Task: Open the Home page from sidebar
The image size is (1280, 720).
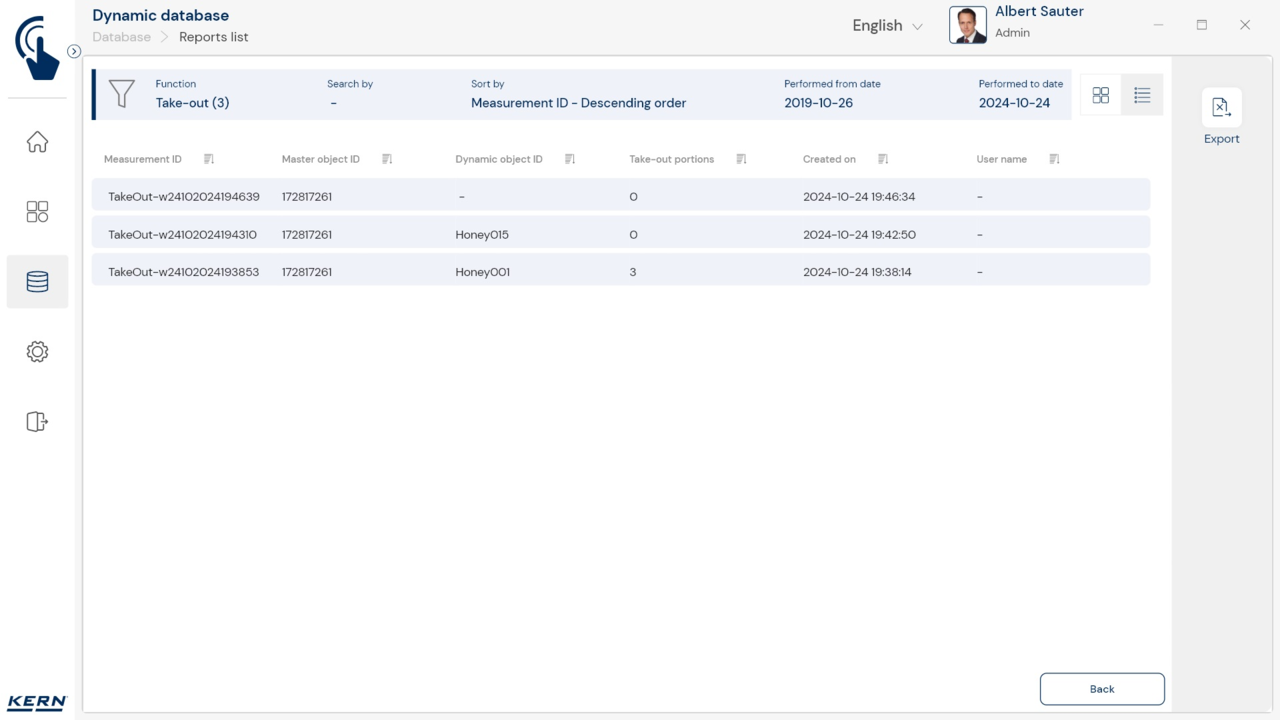Action: coord(37,142)
